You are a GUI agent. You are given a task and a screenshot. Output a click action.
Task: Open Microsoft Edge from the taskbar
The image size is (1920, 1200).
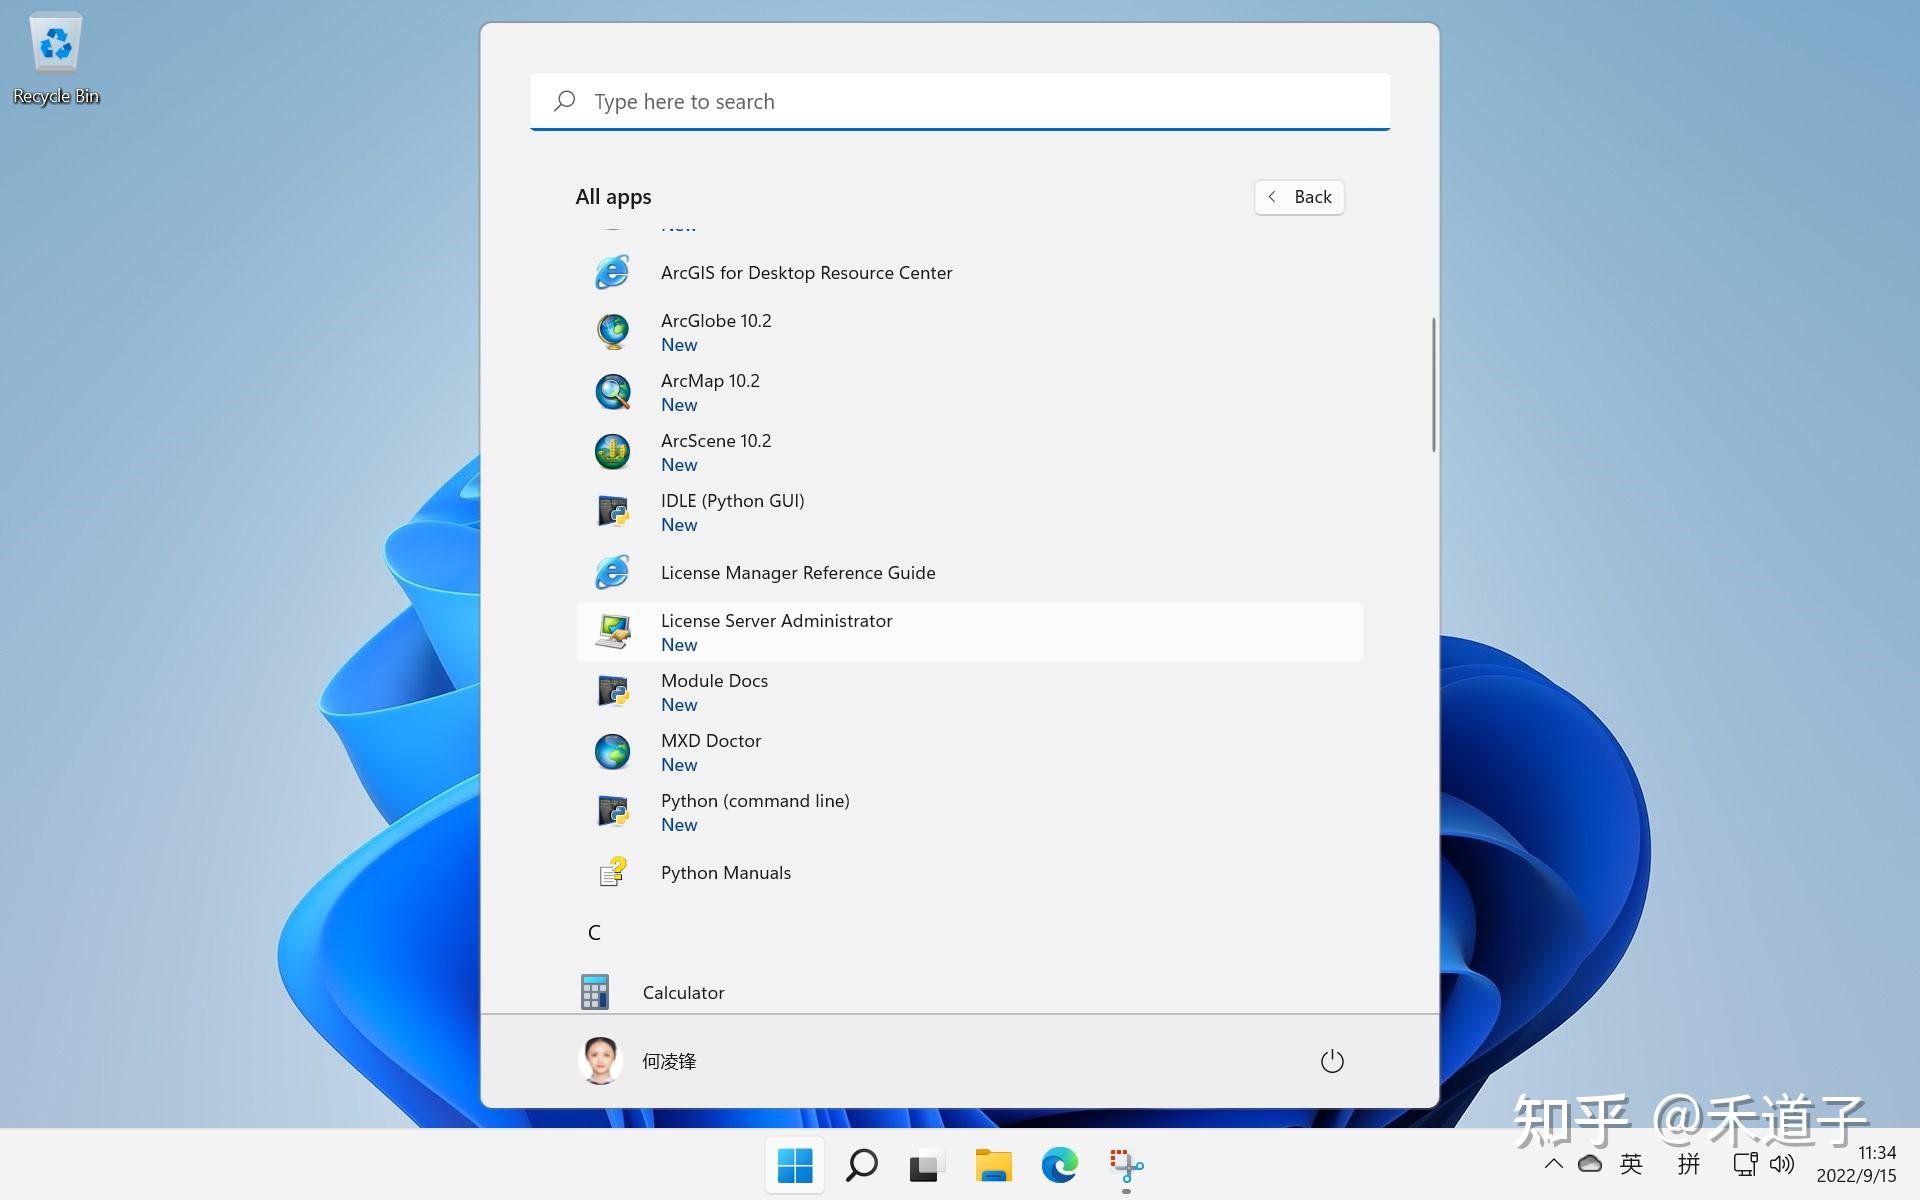pyautogui.click(x=1060, y=1164)
